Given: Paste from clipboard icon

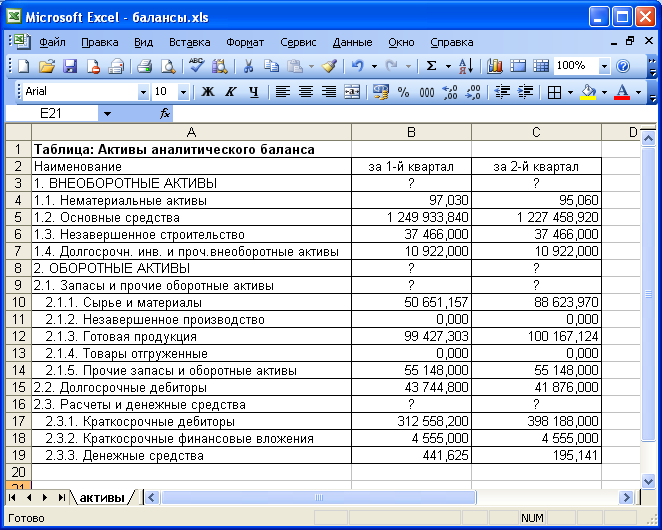Looking at the screenshot, I should coord(295,66).
